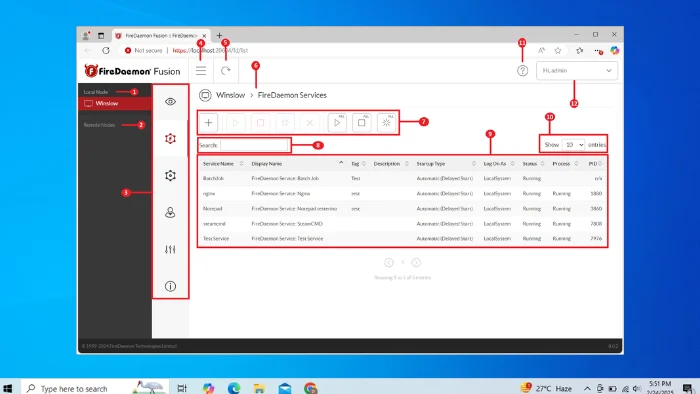Screen dimensions: 700x394
Task: Open File Explorer from the taskbar
Action: 259,388
